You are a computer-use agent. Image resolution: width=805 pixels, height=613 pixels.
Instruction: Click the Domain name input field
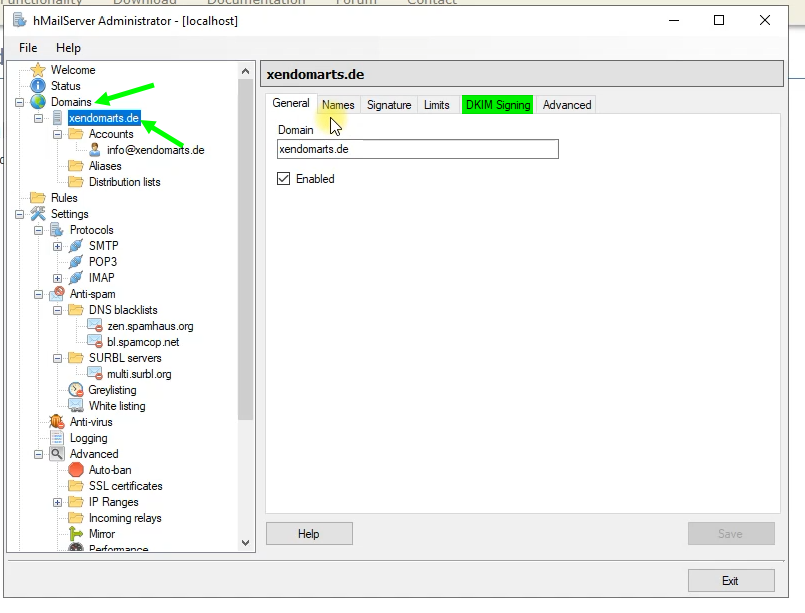click(x=418, y=149)
